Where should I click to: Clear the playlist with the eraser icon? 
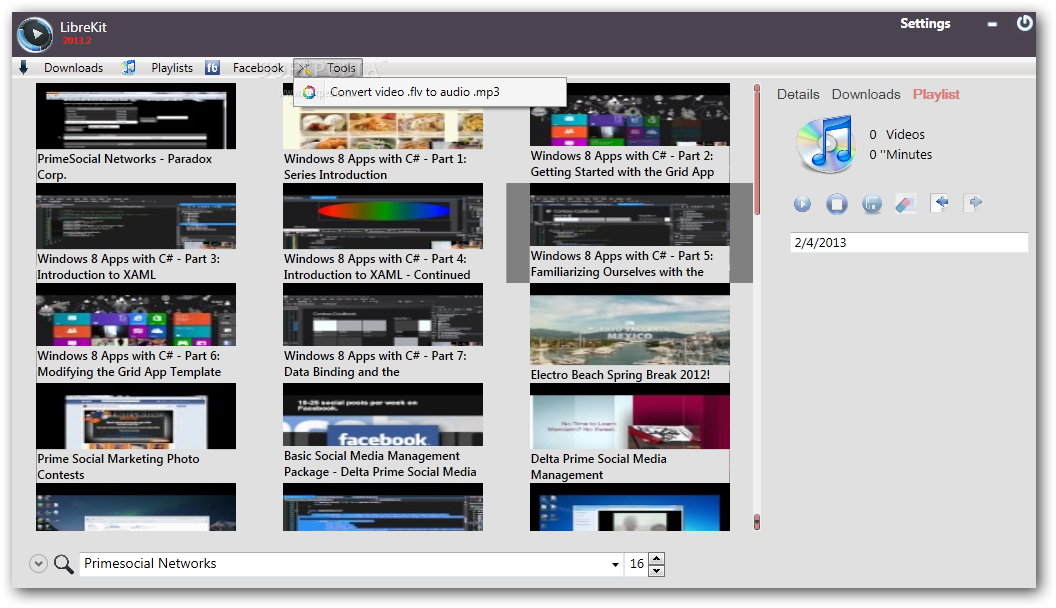click(906, 203)
